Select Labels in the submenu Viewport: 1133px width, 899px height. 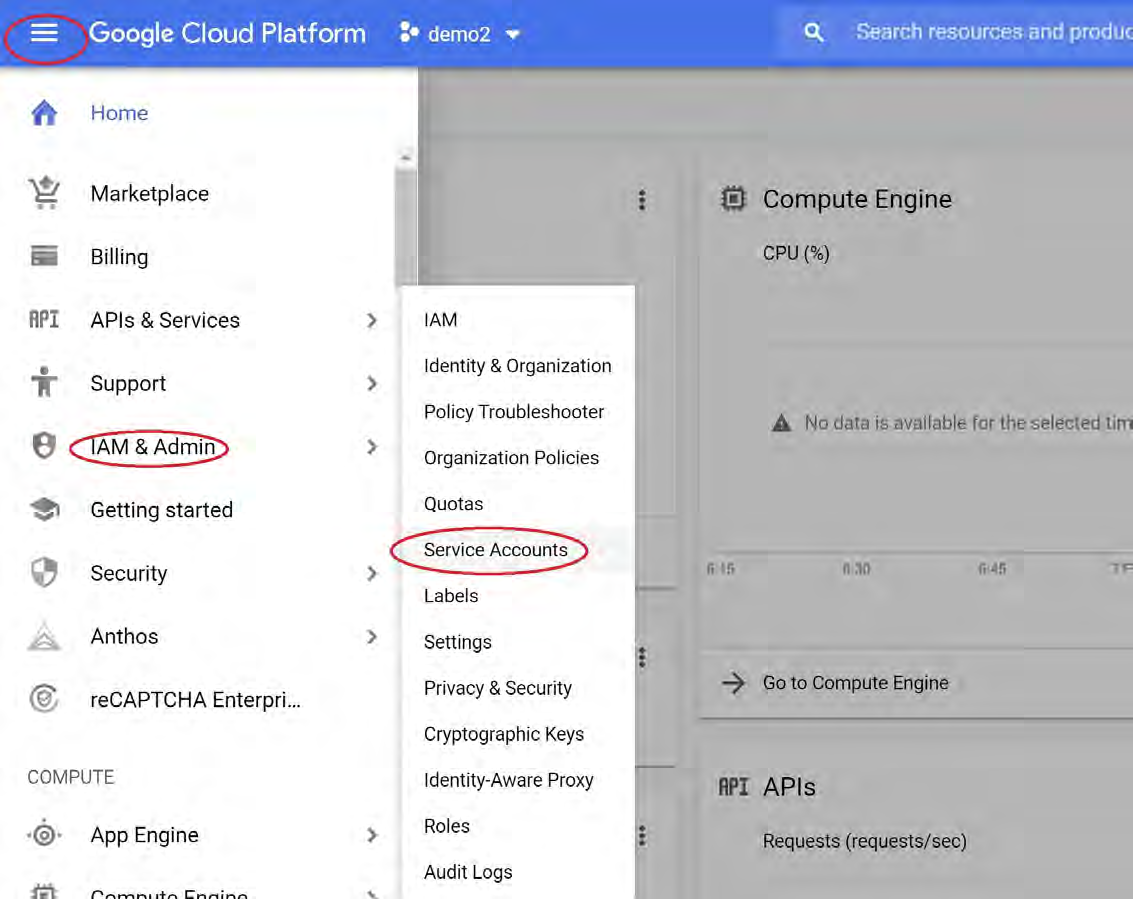[451, 596]
